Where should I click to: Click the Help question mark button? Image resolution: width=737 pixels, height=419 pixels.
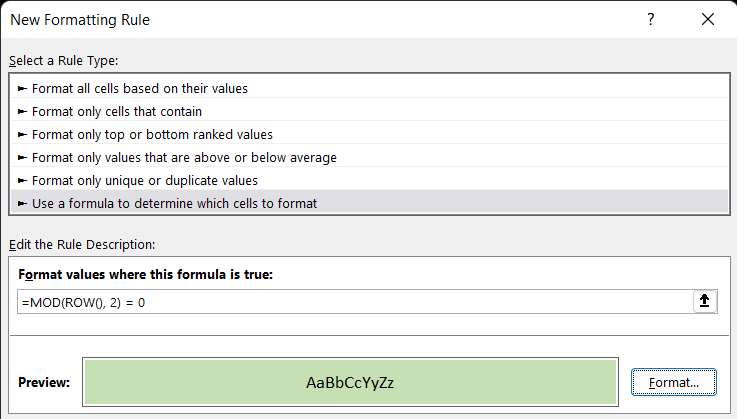click(x=651, y=19)
